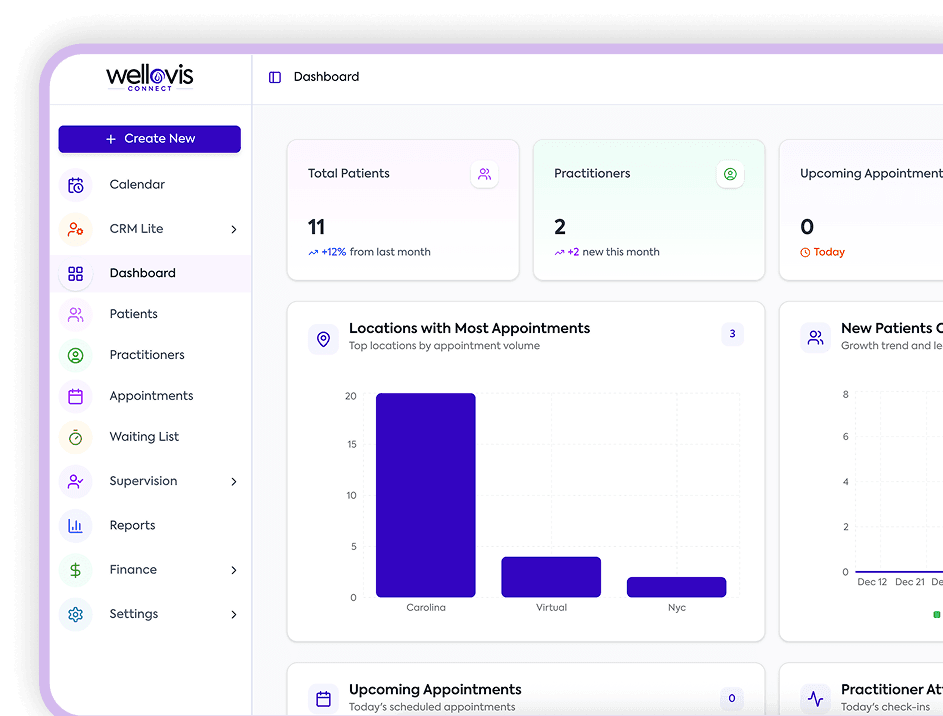Go to Appointments in the sidebar
943x716 pixels.
pos(151,396)
